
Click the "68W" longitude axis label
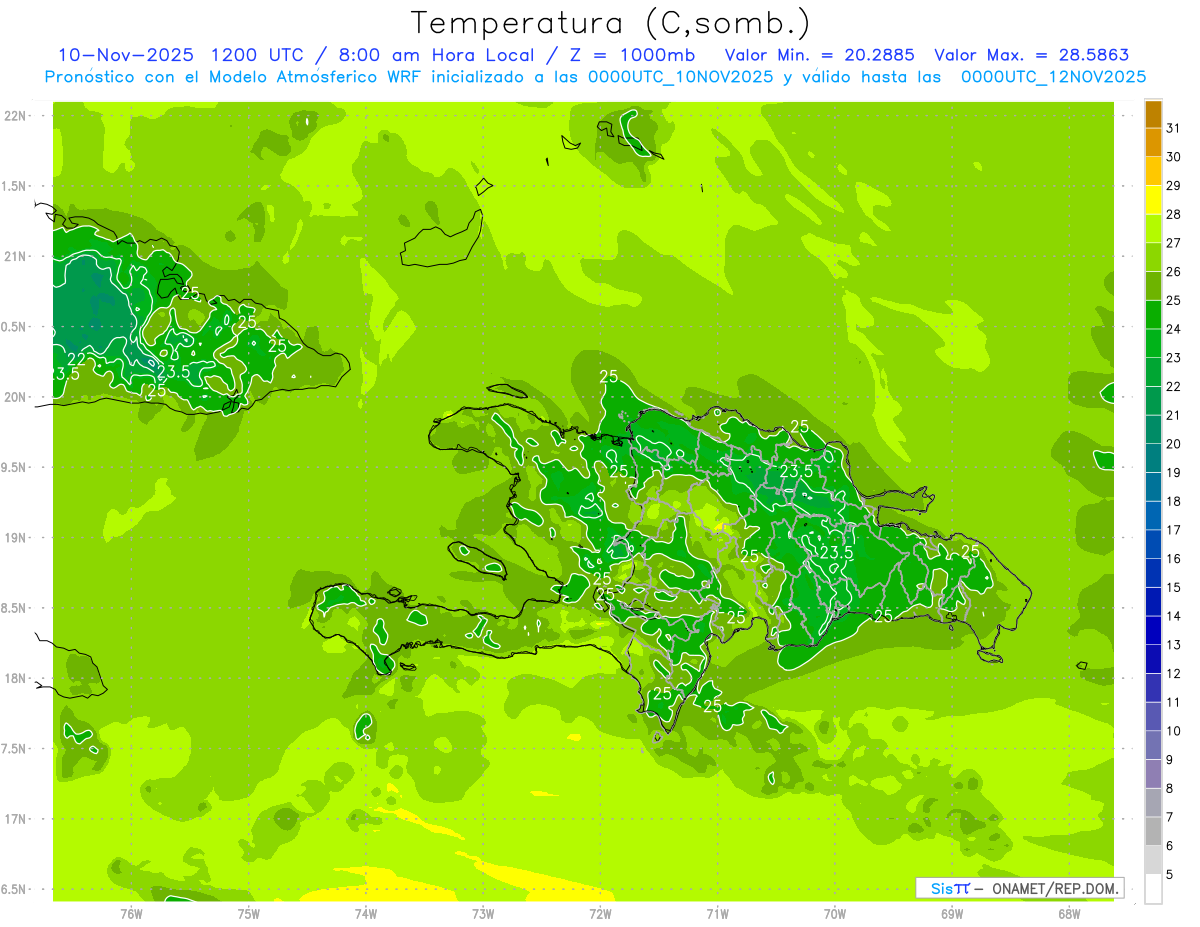pos(1069,913)
